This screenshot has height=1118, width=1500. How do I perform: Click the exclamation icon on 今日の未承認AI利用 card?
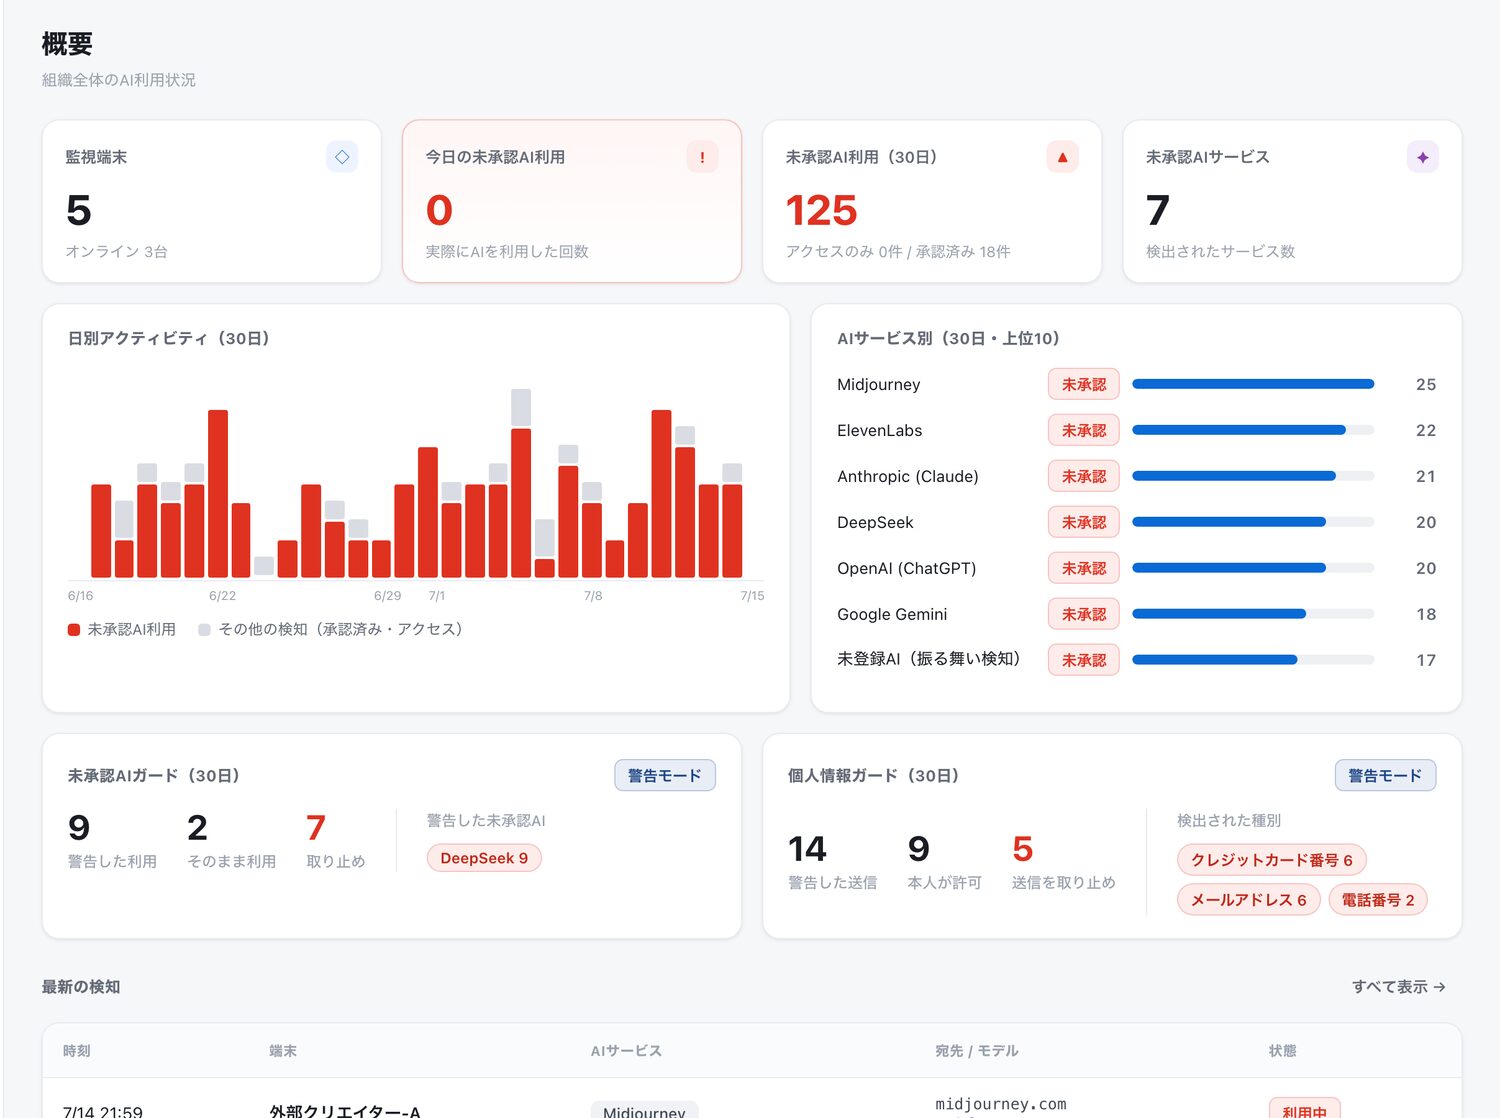(x=702, y=157)
